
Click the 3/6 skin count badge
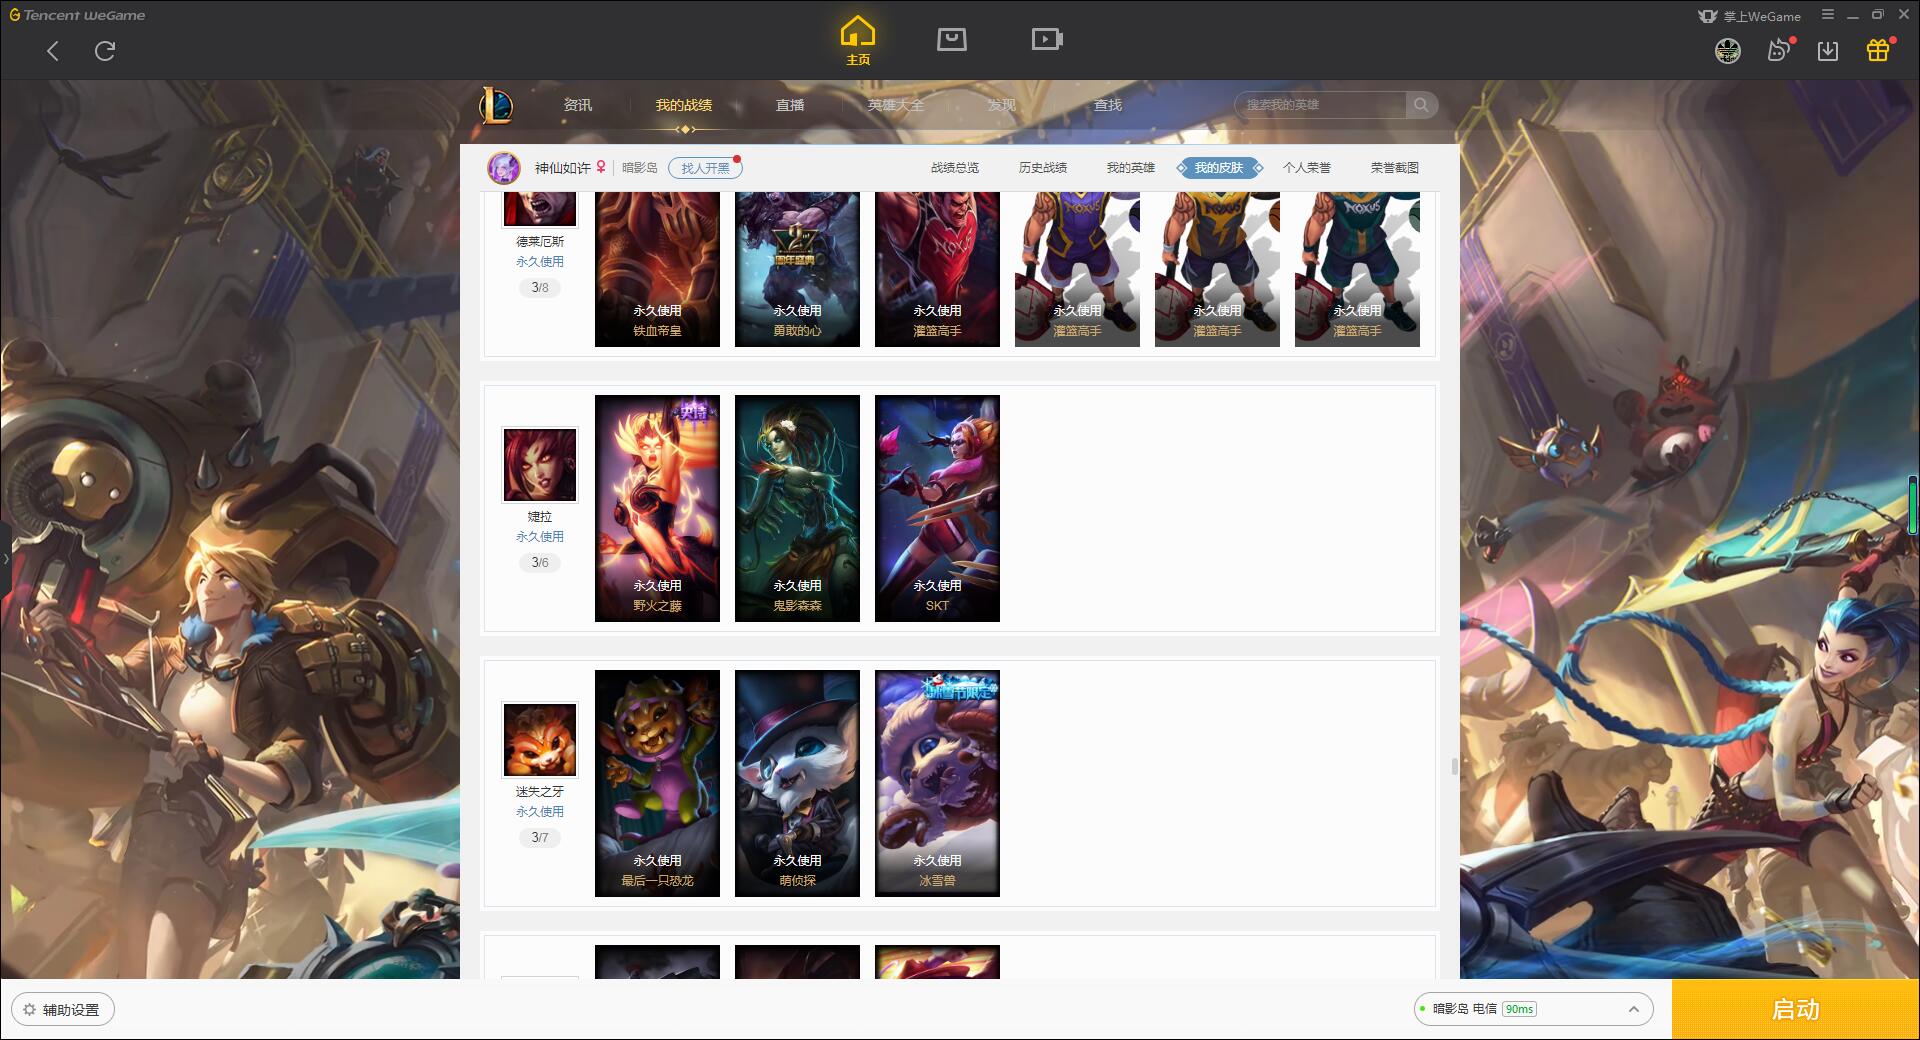coord(540,563)
